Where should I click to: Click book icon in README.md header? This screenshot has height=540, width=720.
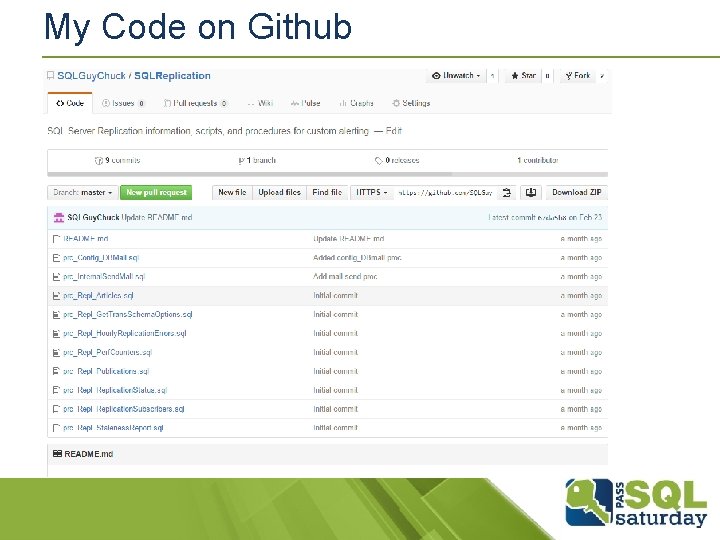[57, 454]
